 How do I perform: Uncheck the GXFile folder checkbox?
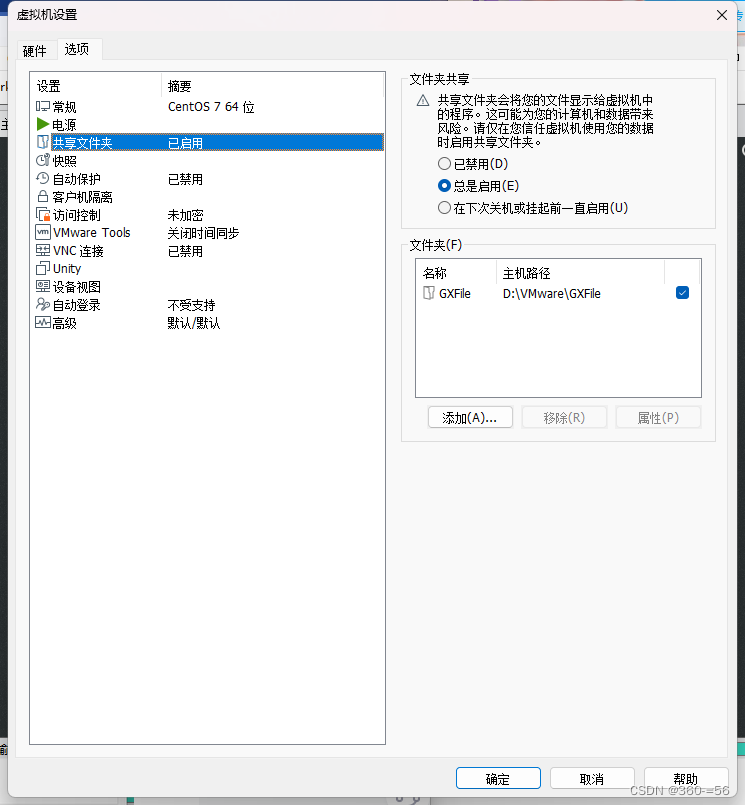(x=682, y=293)
